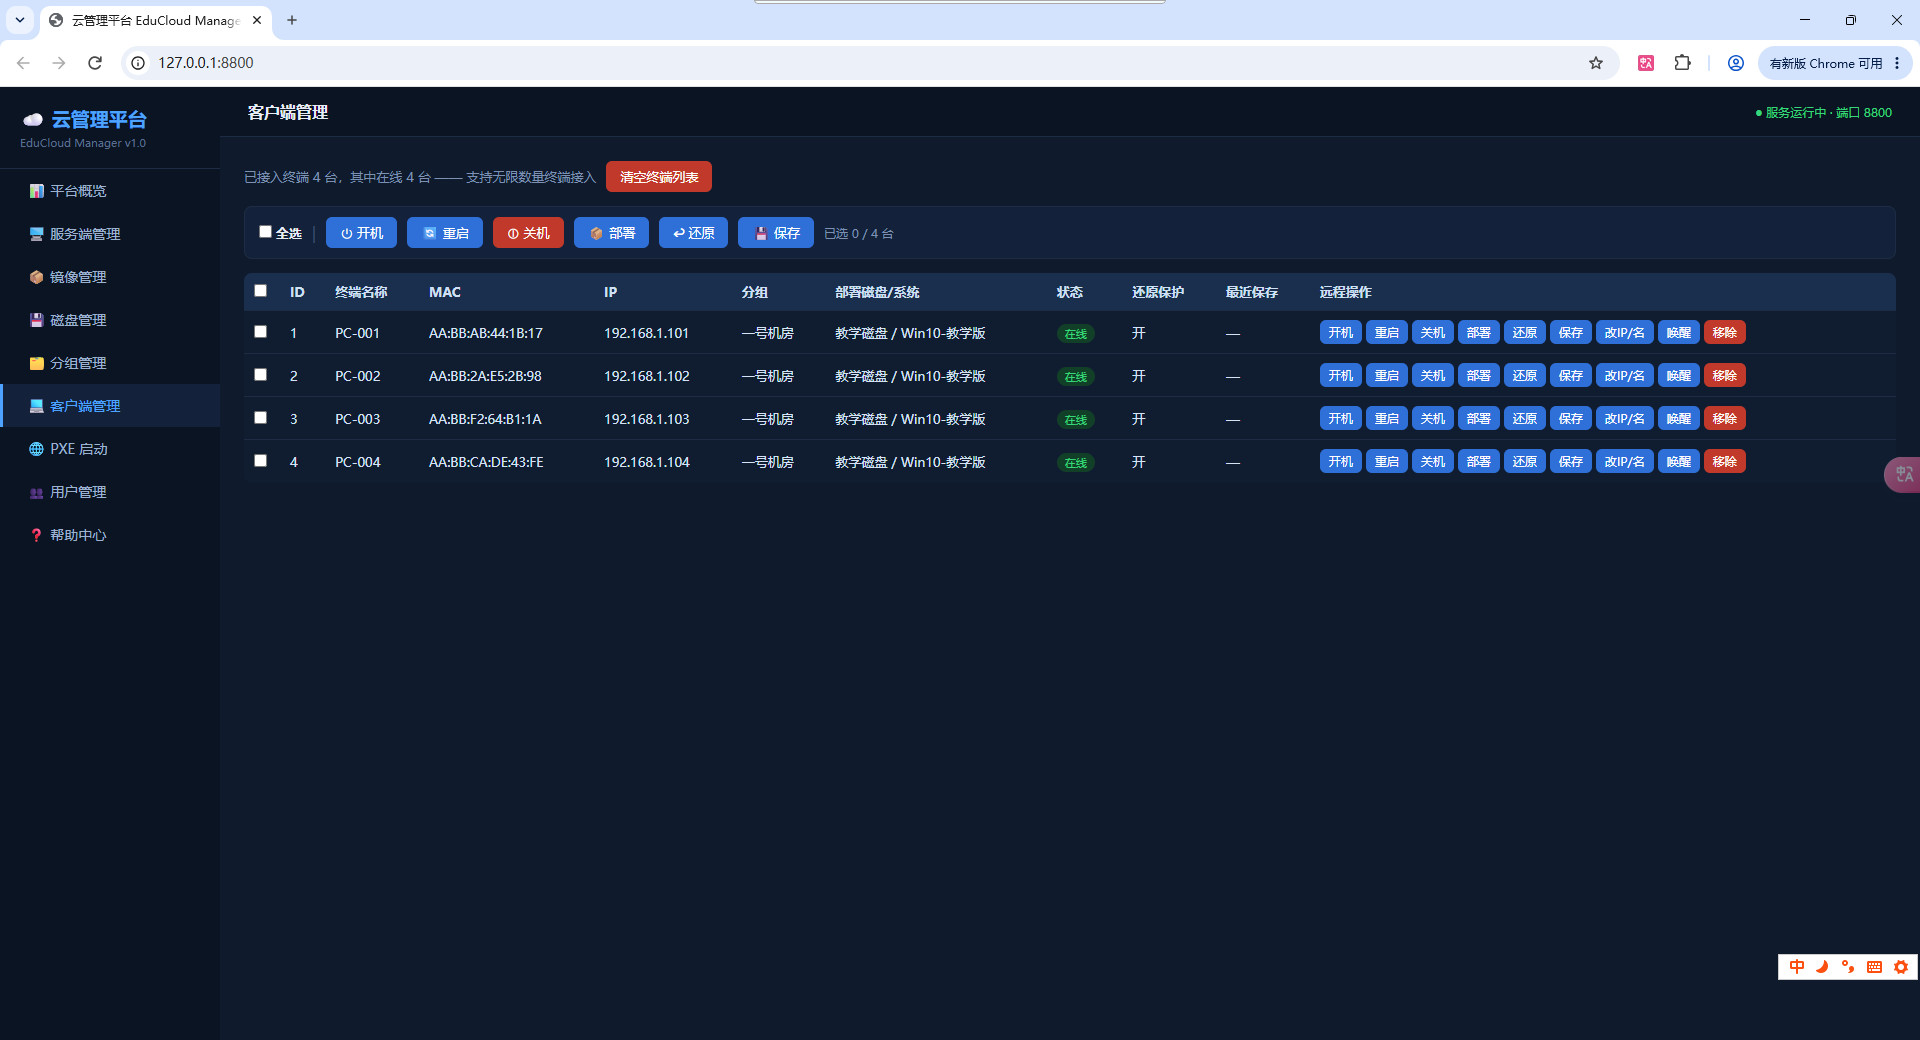Click the batch 部署 deploy button

[x=611, y=233]
